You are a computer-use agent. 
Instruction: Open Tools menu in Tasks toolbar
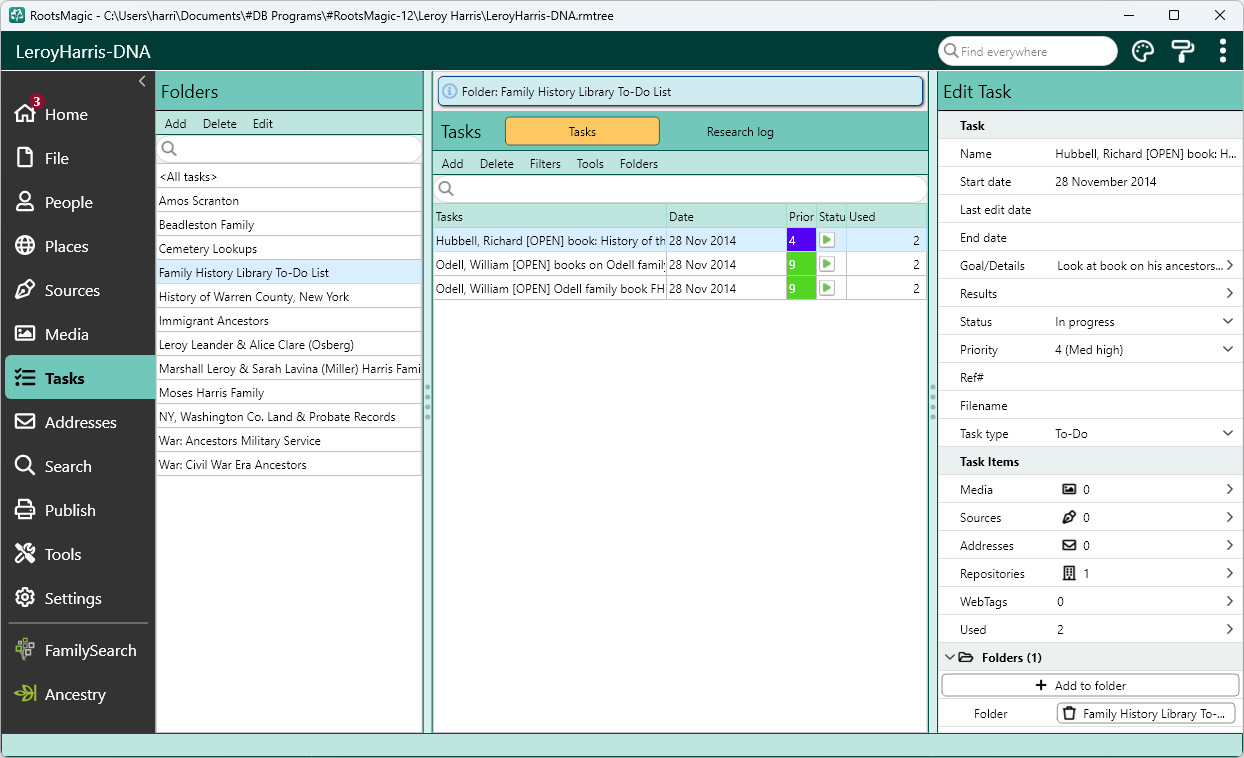(x=590, y=164)
